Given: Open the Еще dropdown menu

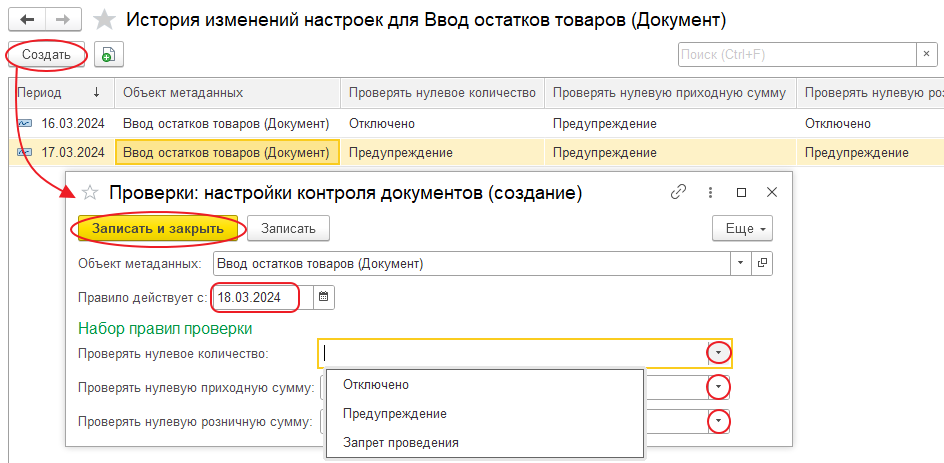Looking at the screenshot, I should pos(741,228).
